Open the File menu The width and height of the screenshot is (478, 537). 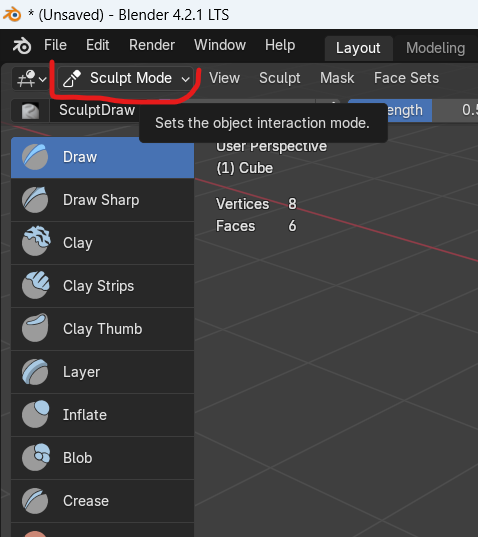[55, 45]
